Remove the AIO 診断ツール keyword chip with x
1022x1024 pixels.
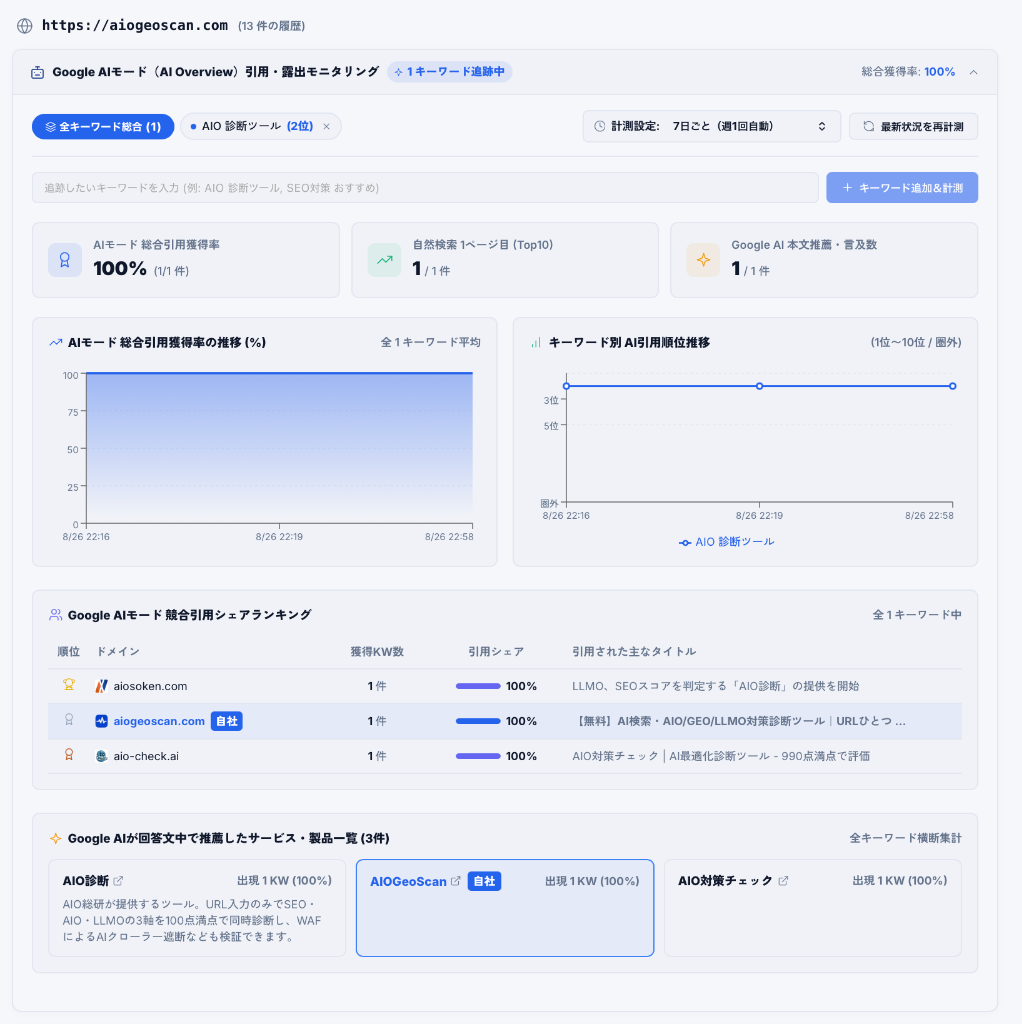[x=327, y=127]
